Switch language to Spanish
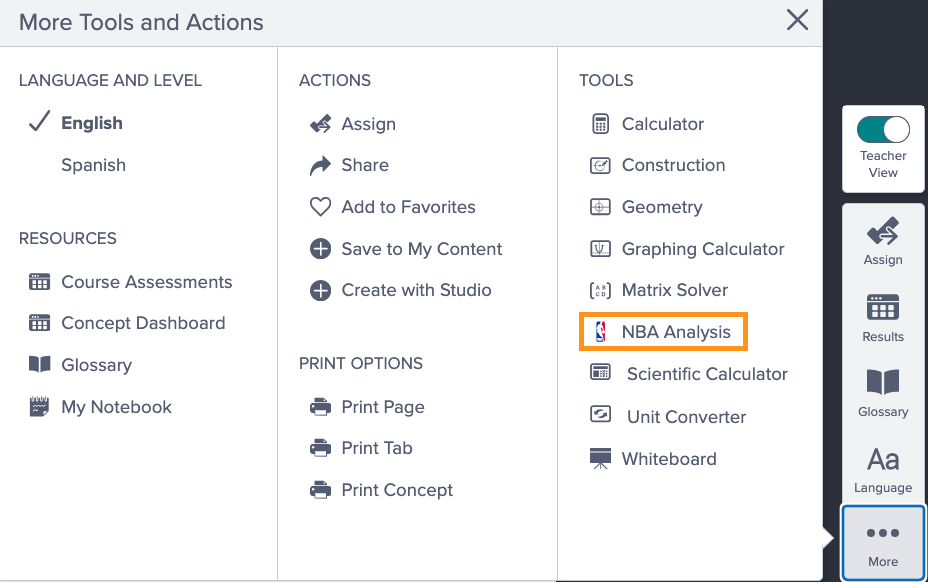 (93, 165)
